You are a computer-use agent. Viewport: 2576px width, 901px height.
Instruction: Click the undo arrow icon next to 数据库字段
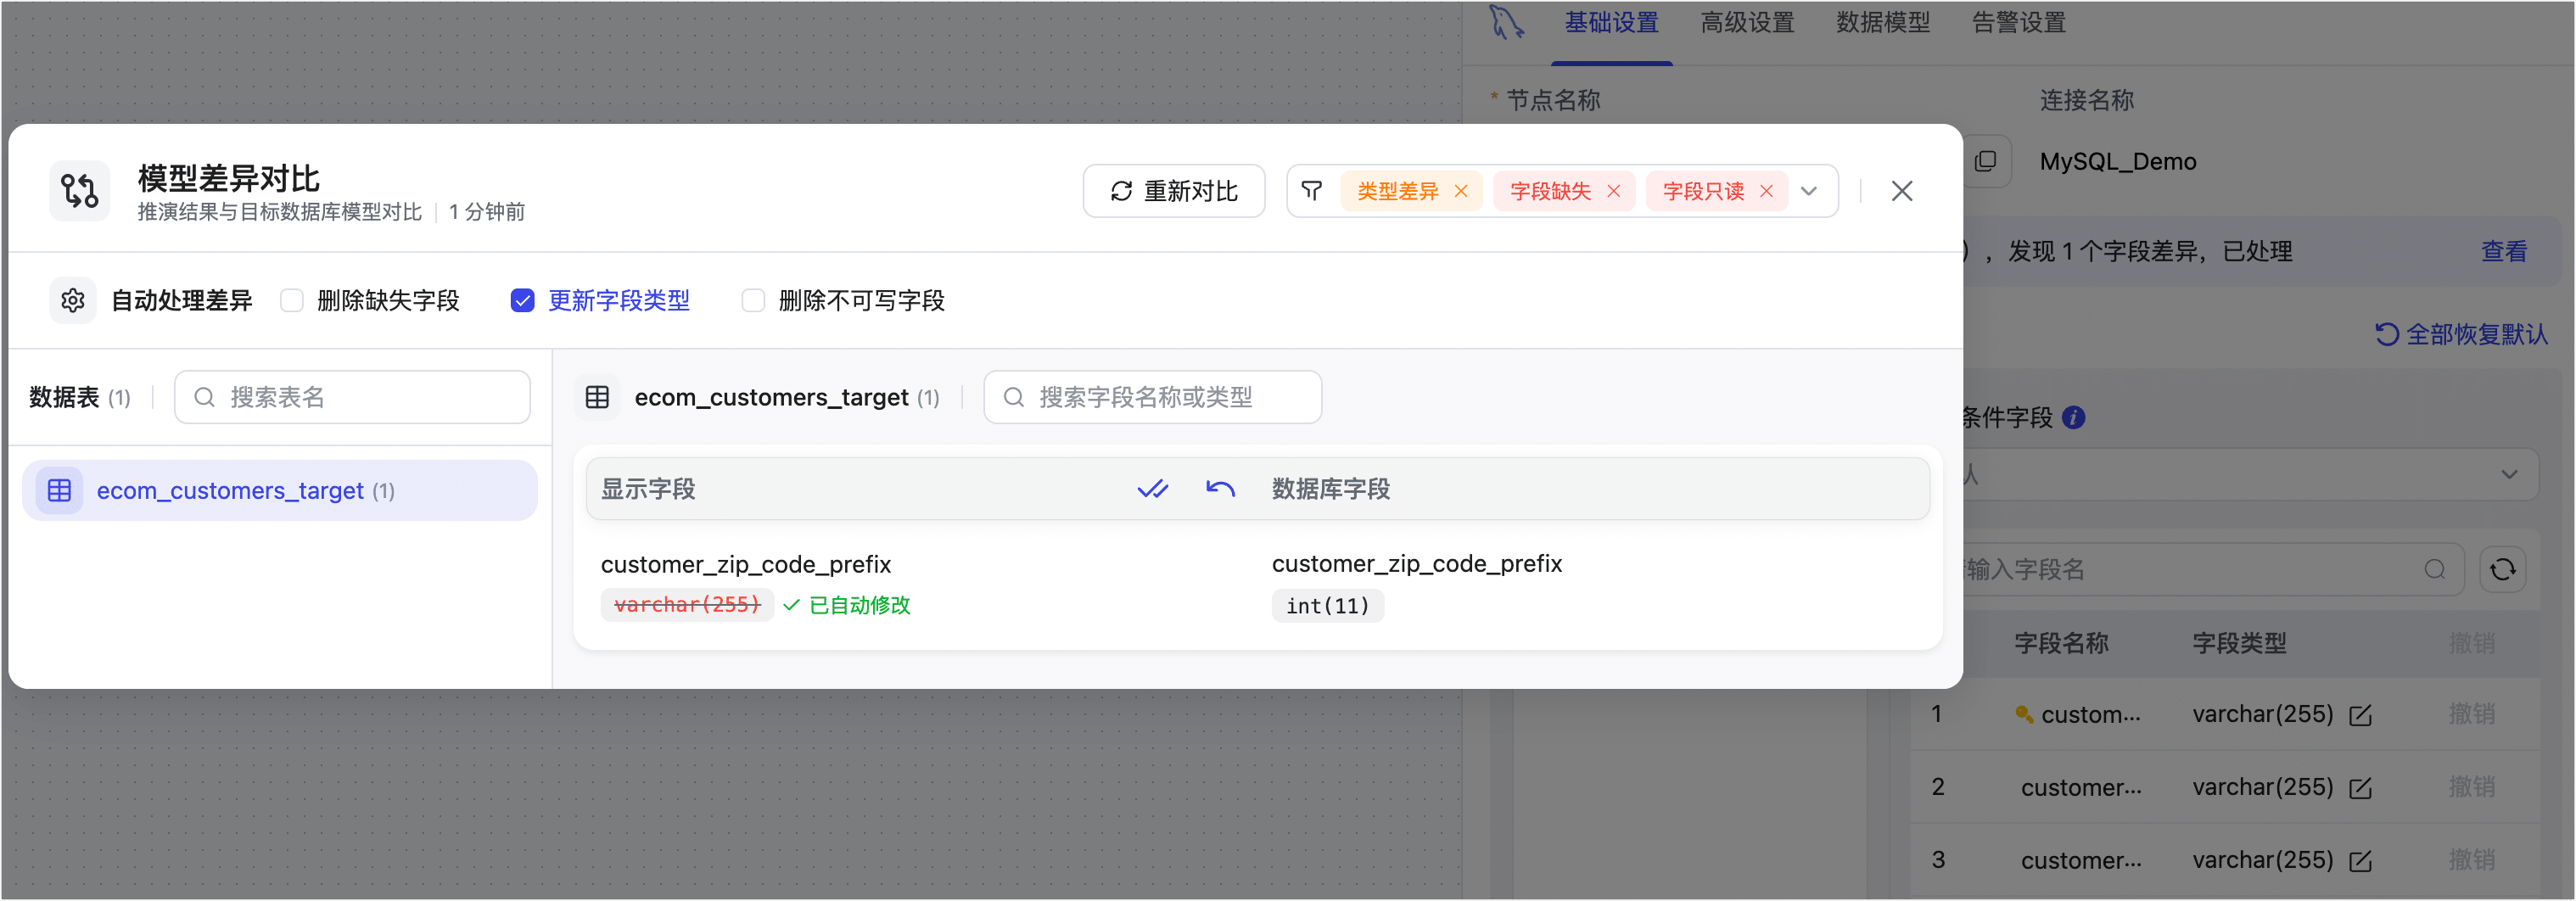pyautogui.click(x=1220, y=490)
